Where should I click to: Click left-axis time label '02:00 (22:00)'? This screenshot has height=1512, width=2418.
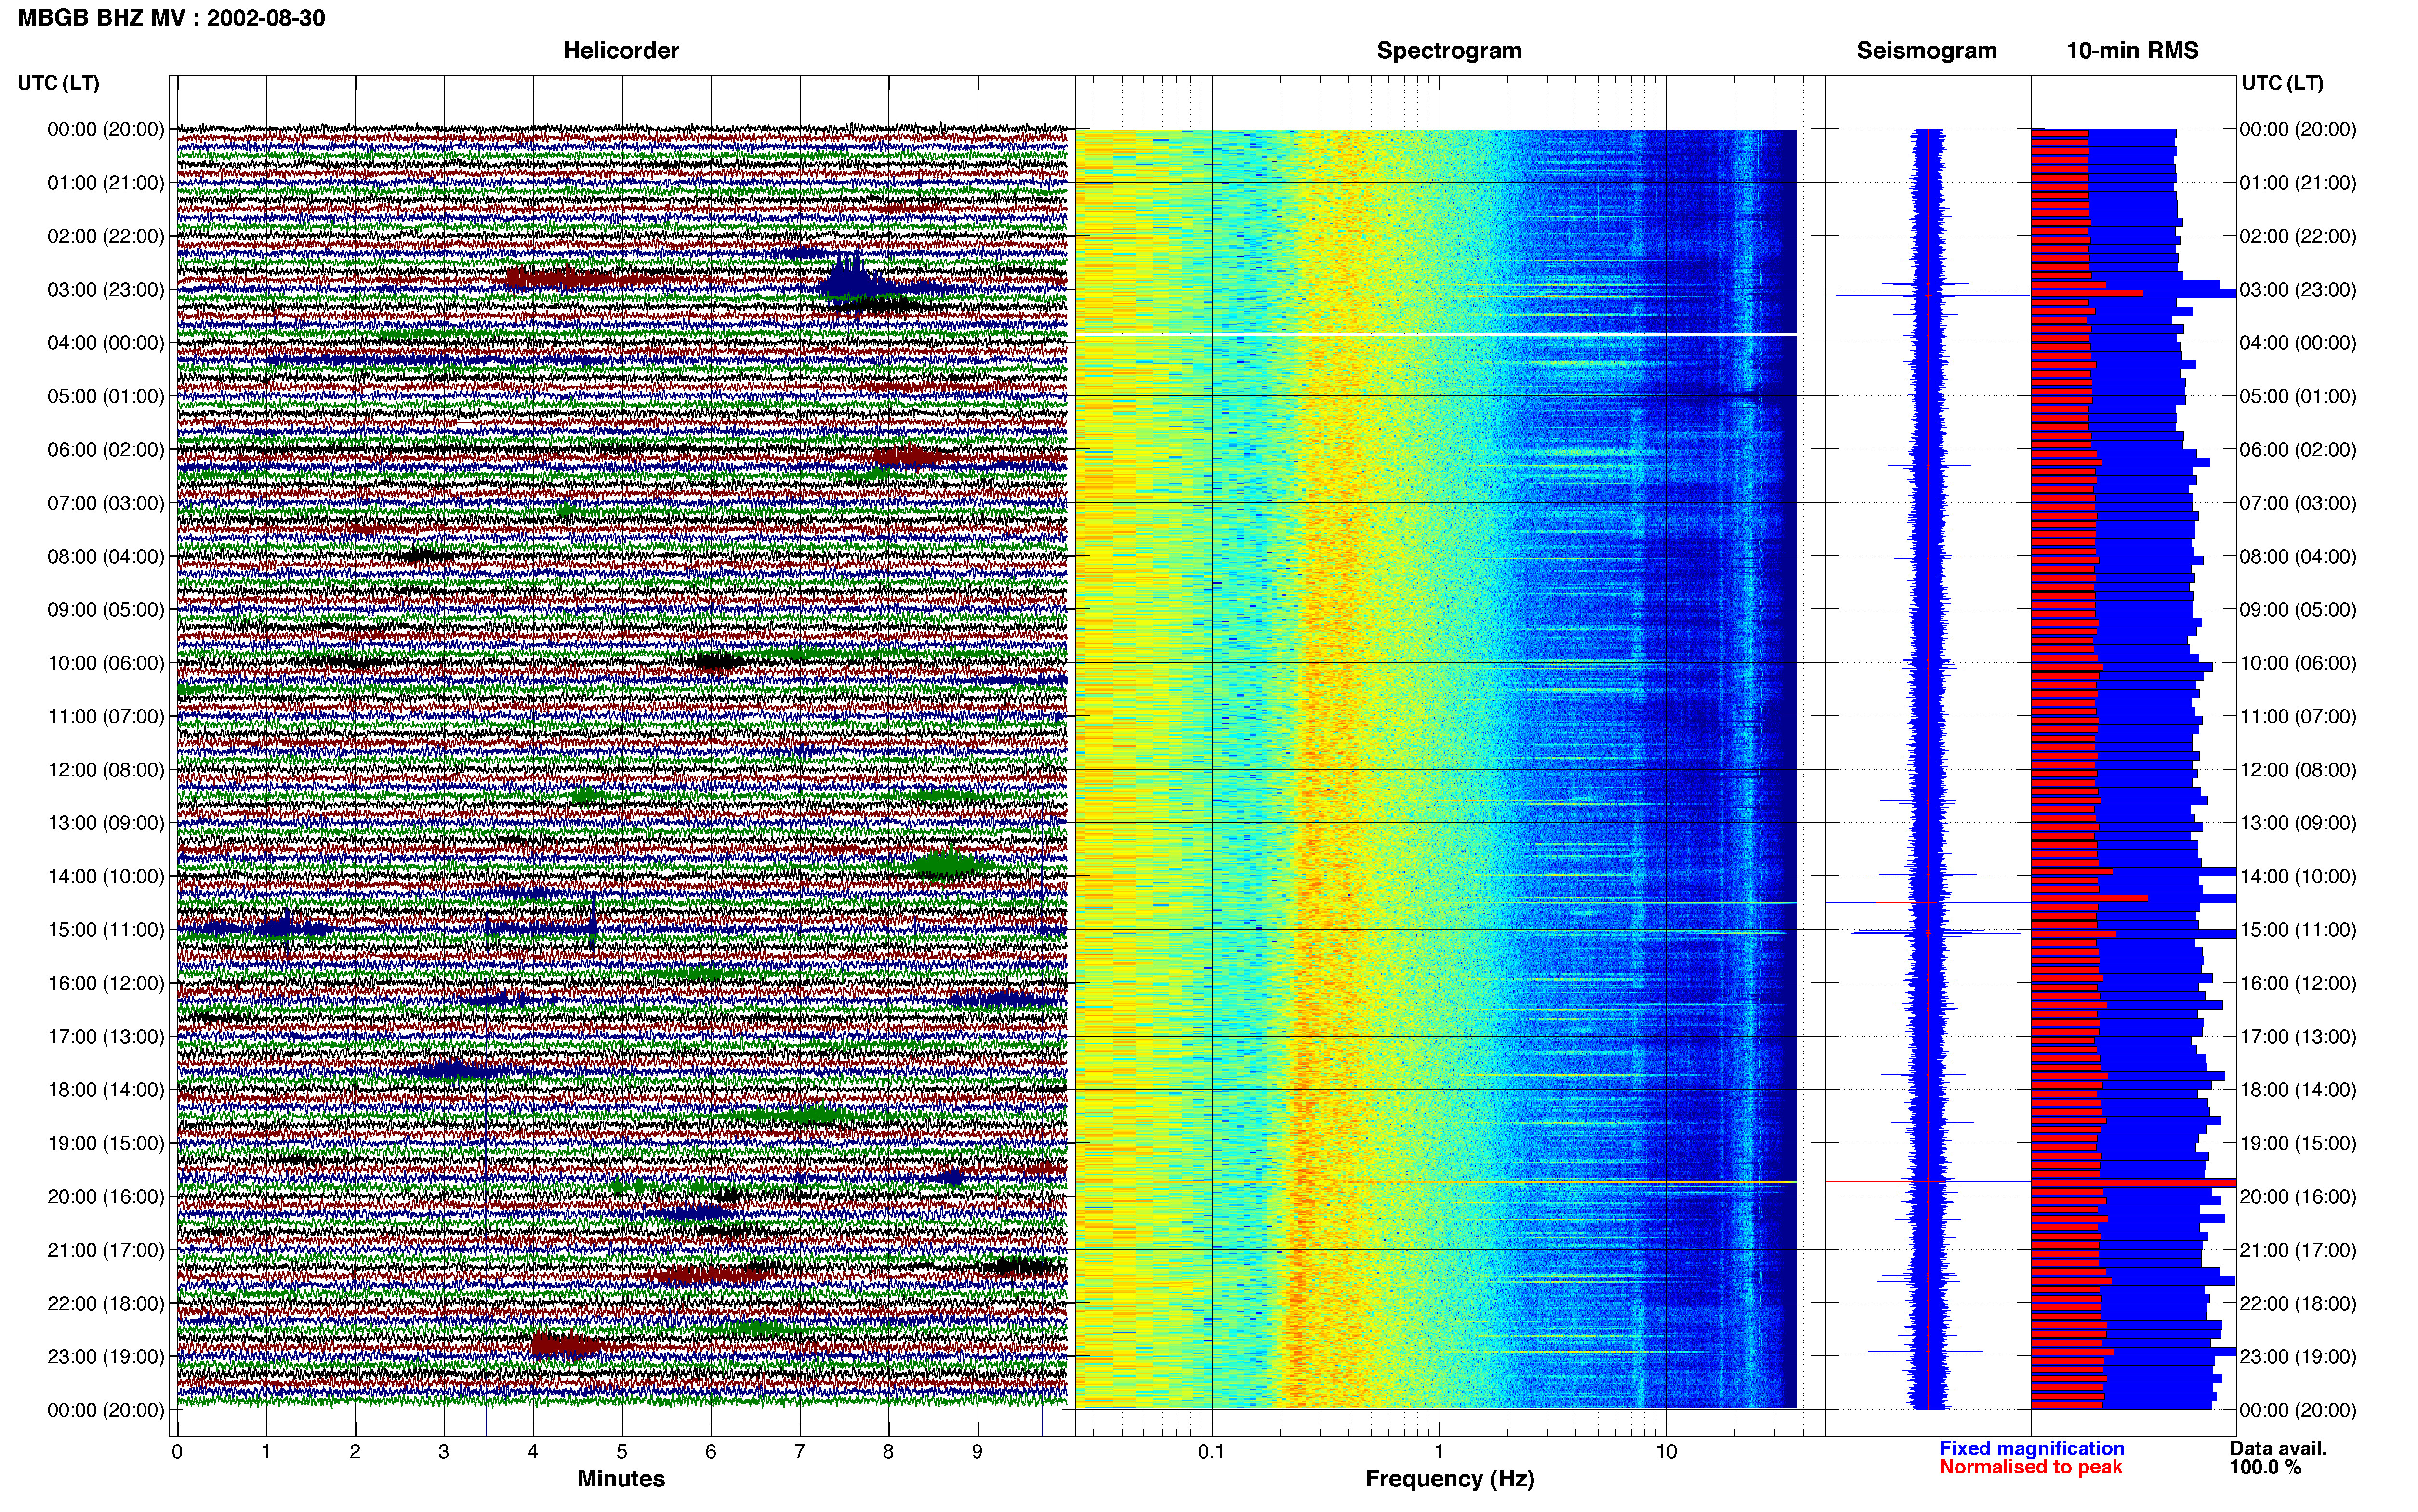pyautogui.click(x=106, y=236)
